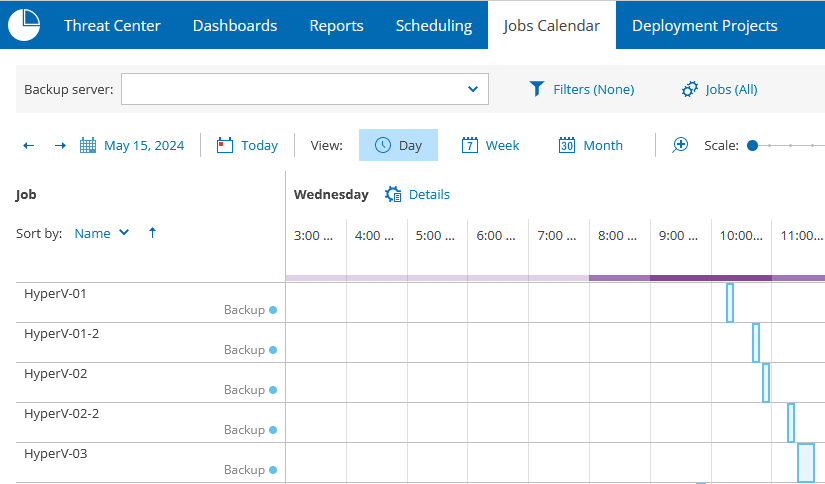Click the Today button
This screenshot has height=484, width=825.
click(x=247, y=145)
